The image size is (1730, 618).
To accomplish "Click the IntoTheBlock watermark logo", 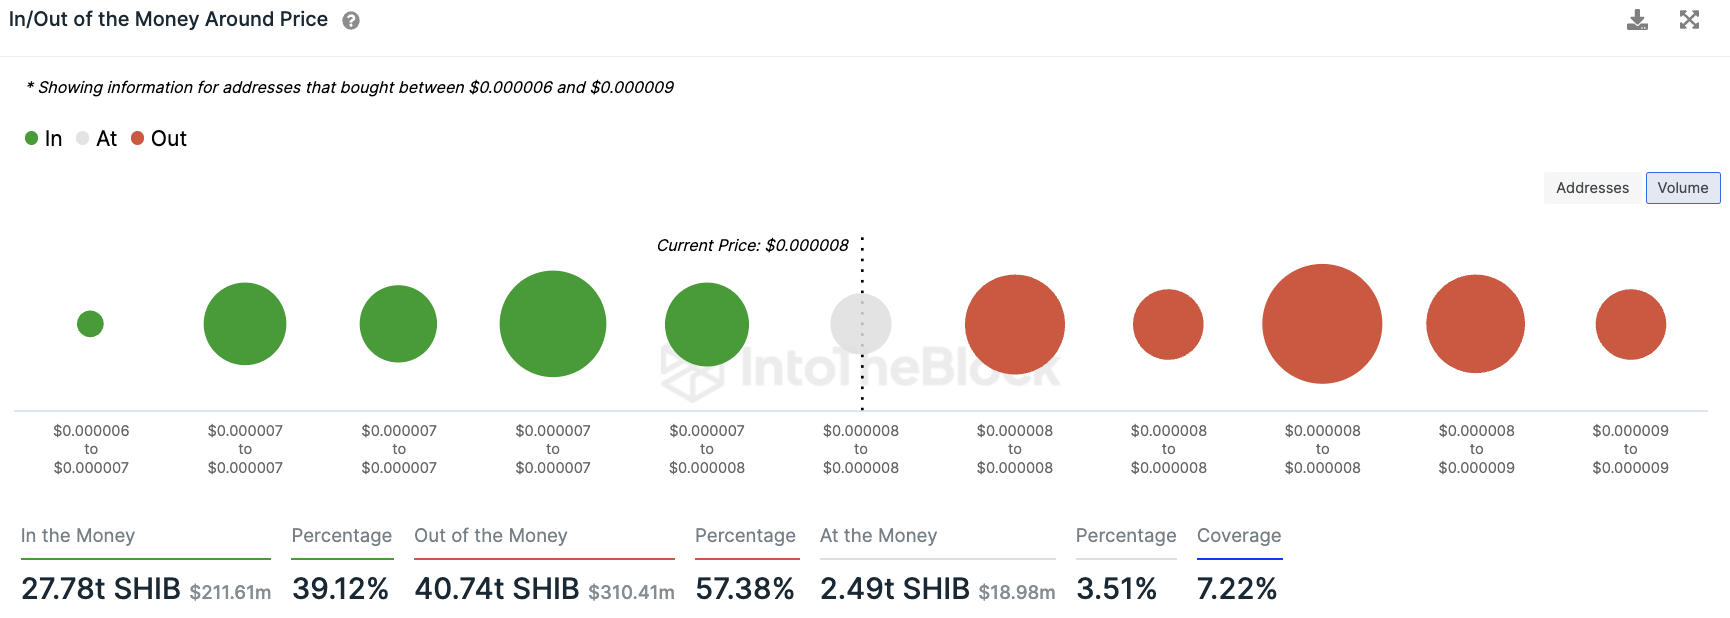I will click(861, 368).
